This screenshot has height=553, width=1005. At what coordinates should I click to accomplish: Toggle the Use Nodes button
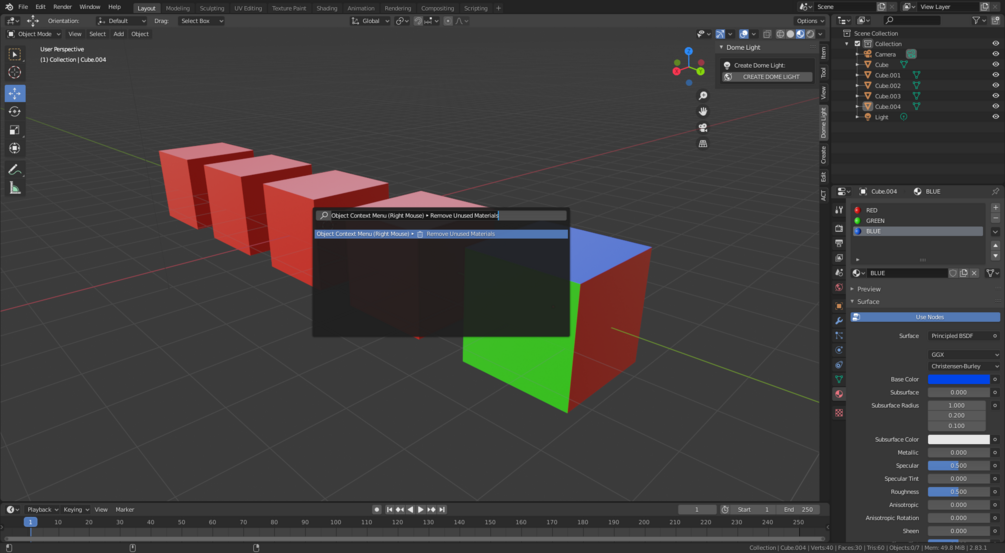925,317
